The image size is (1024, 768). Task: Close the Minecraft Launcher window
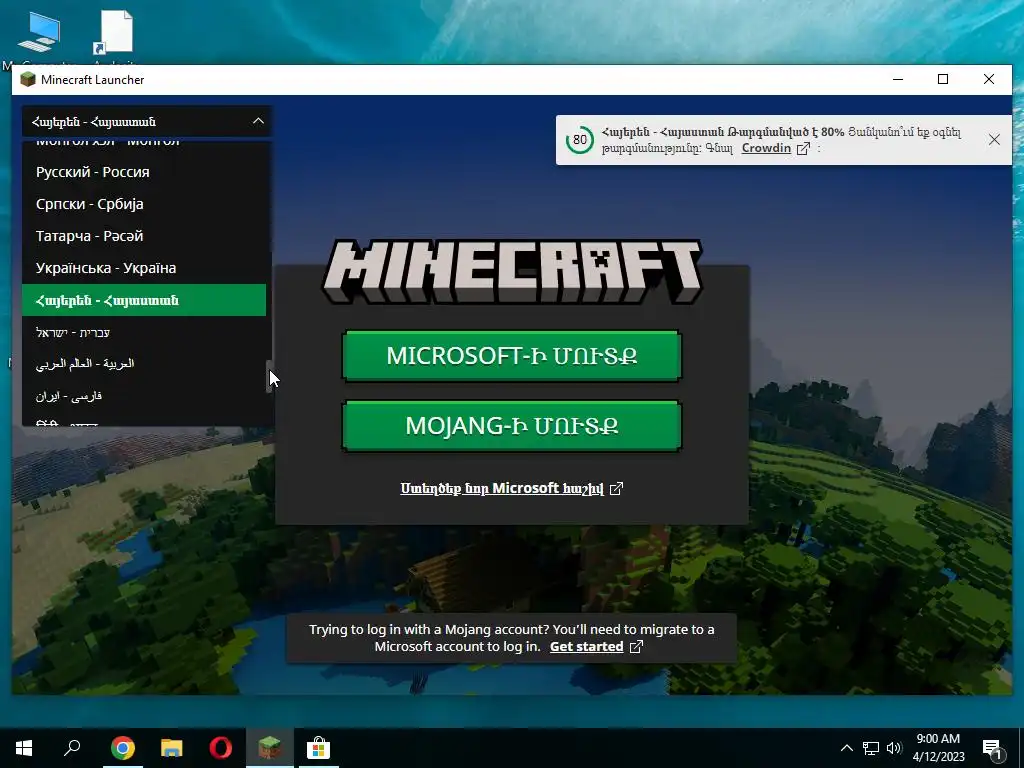click(989, 80)
